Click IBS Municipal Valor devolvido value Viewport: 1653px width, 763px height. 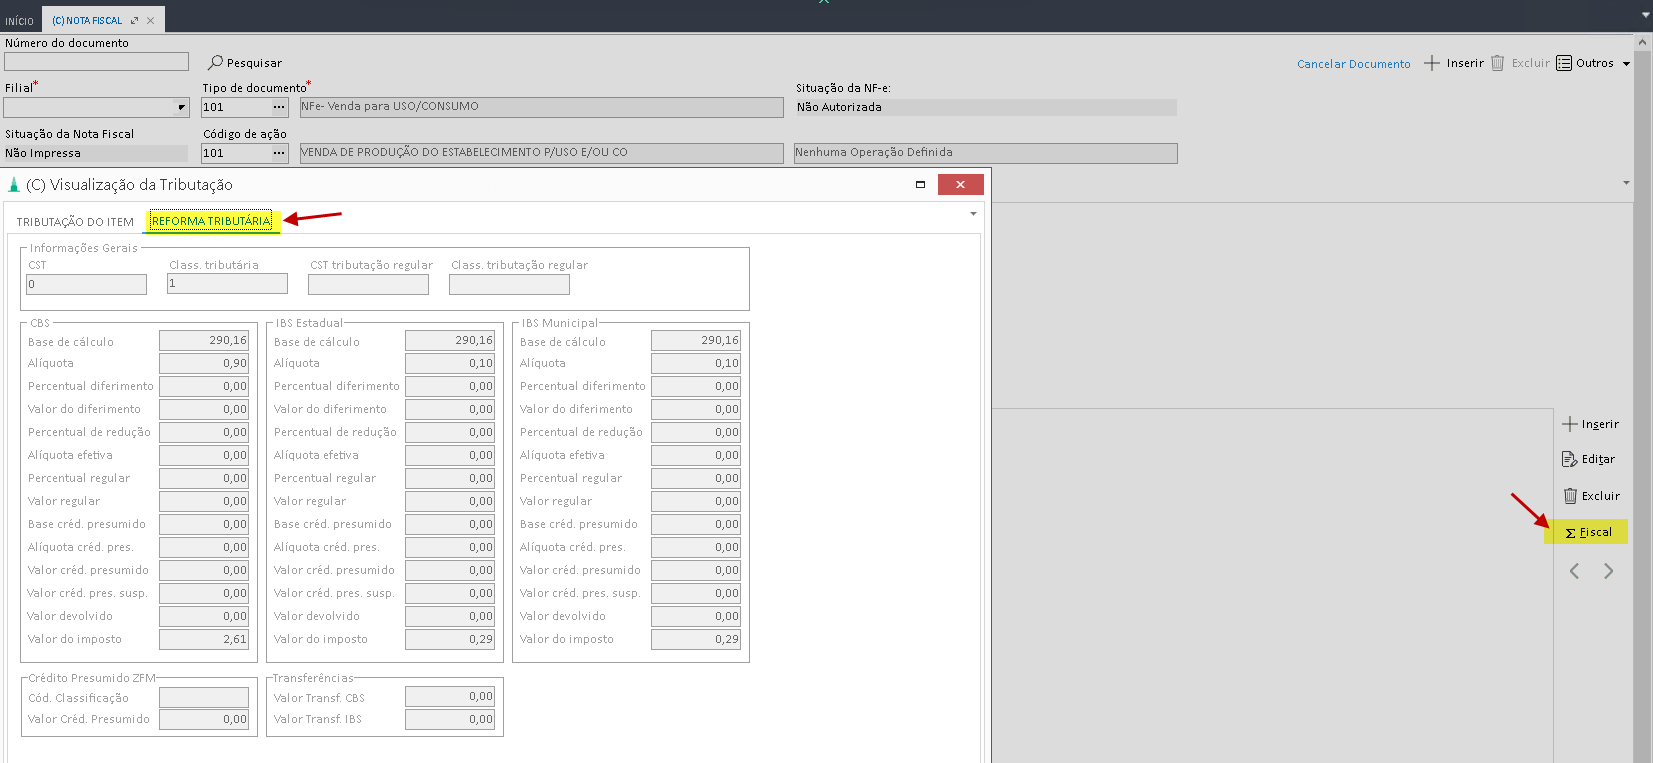(x=696, y=617)
